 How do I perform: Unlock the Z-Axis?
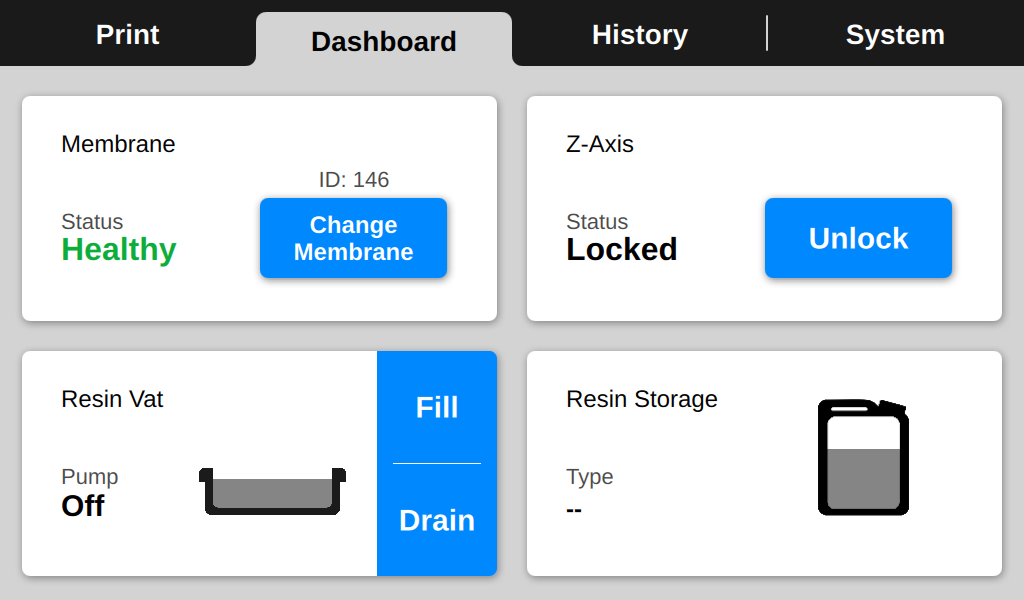(858, 238)
